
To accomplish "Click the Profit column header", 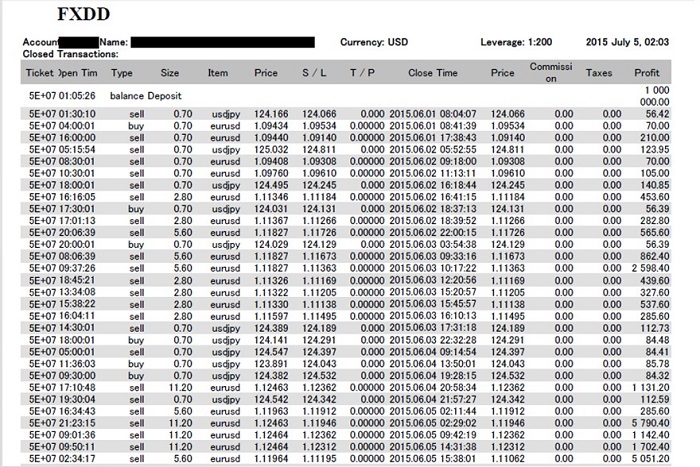I will 647,73.
